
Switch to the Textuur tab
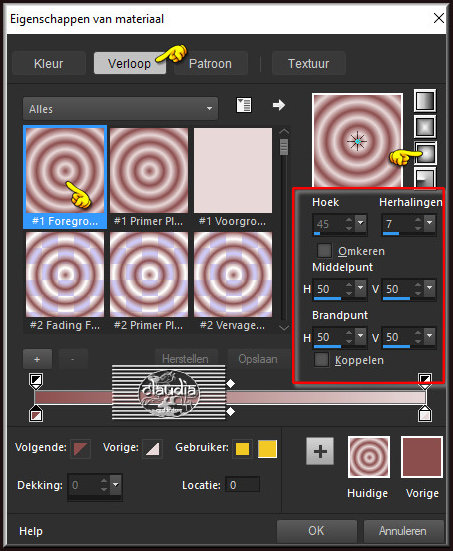point(309,64)
